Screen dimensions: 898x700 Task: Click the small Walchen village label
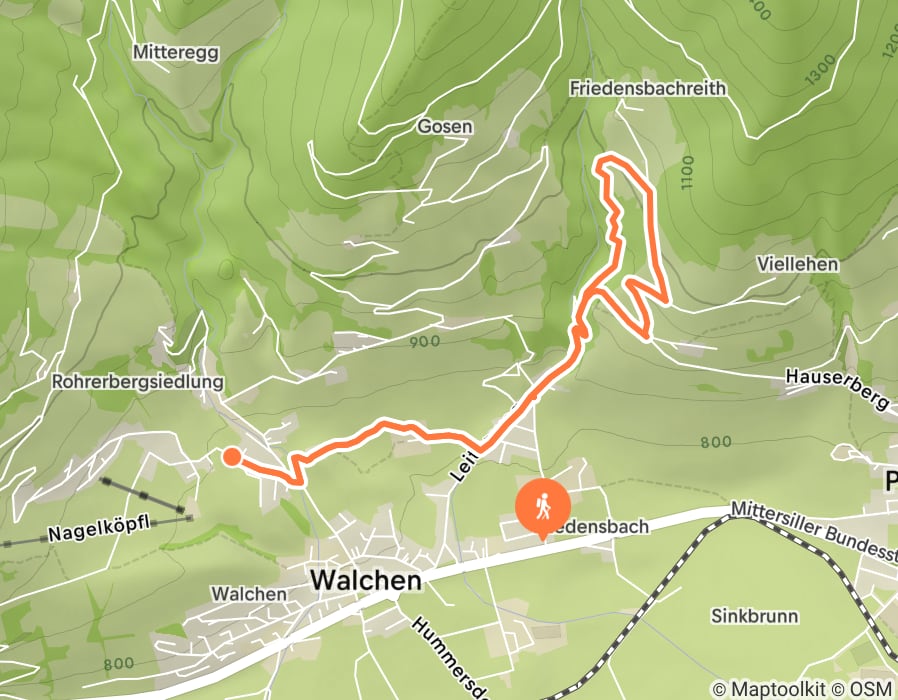pos(249,594)
